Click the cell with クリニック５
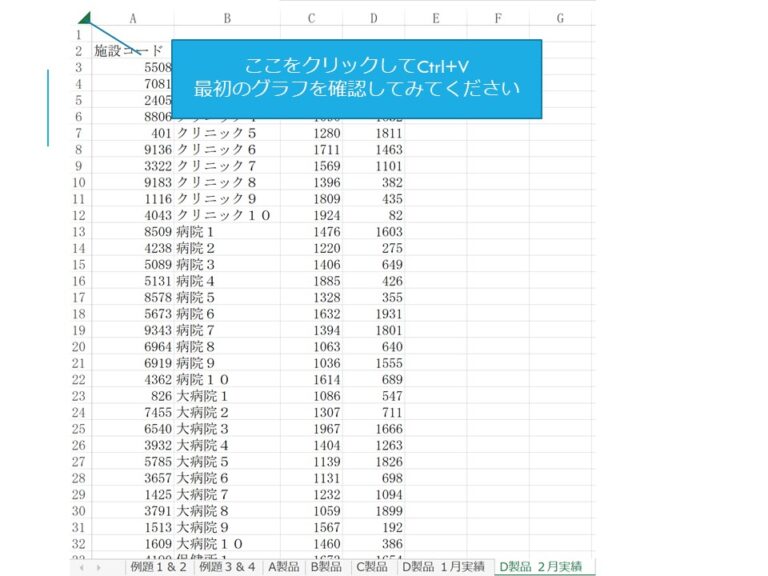 (x=227, y=133)
